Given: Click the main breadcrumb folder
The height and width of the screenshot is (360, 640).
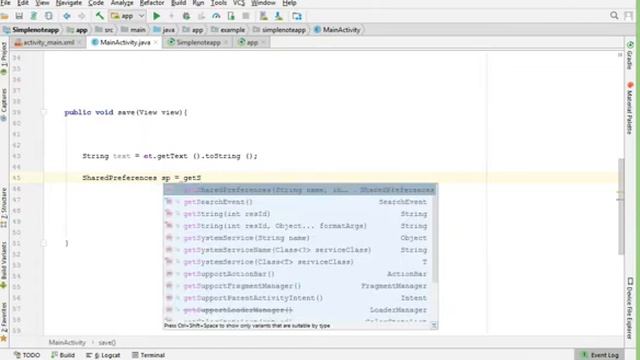Looking at the screenshot, I should click(133, 30).
